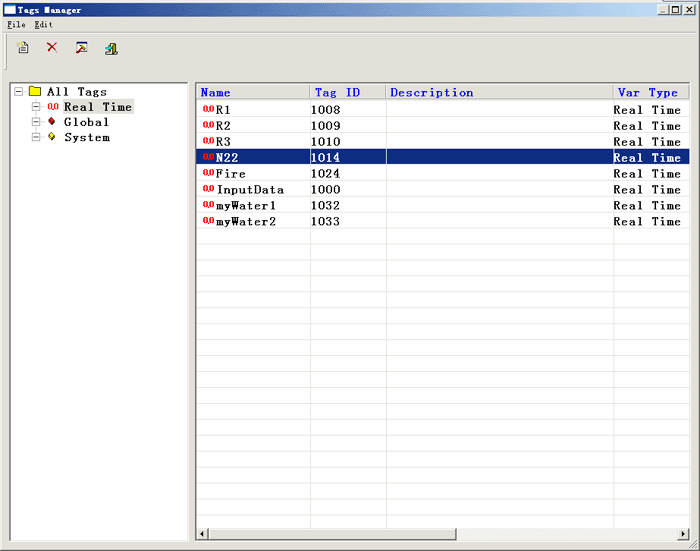This screenshot has height=551, width=700.
Task: Click Tag ID value 1000
Action: pyautogui.click(x=325, y=189)
